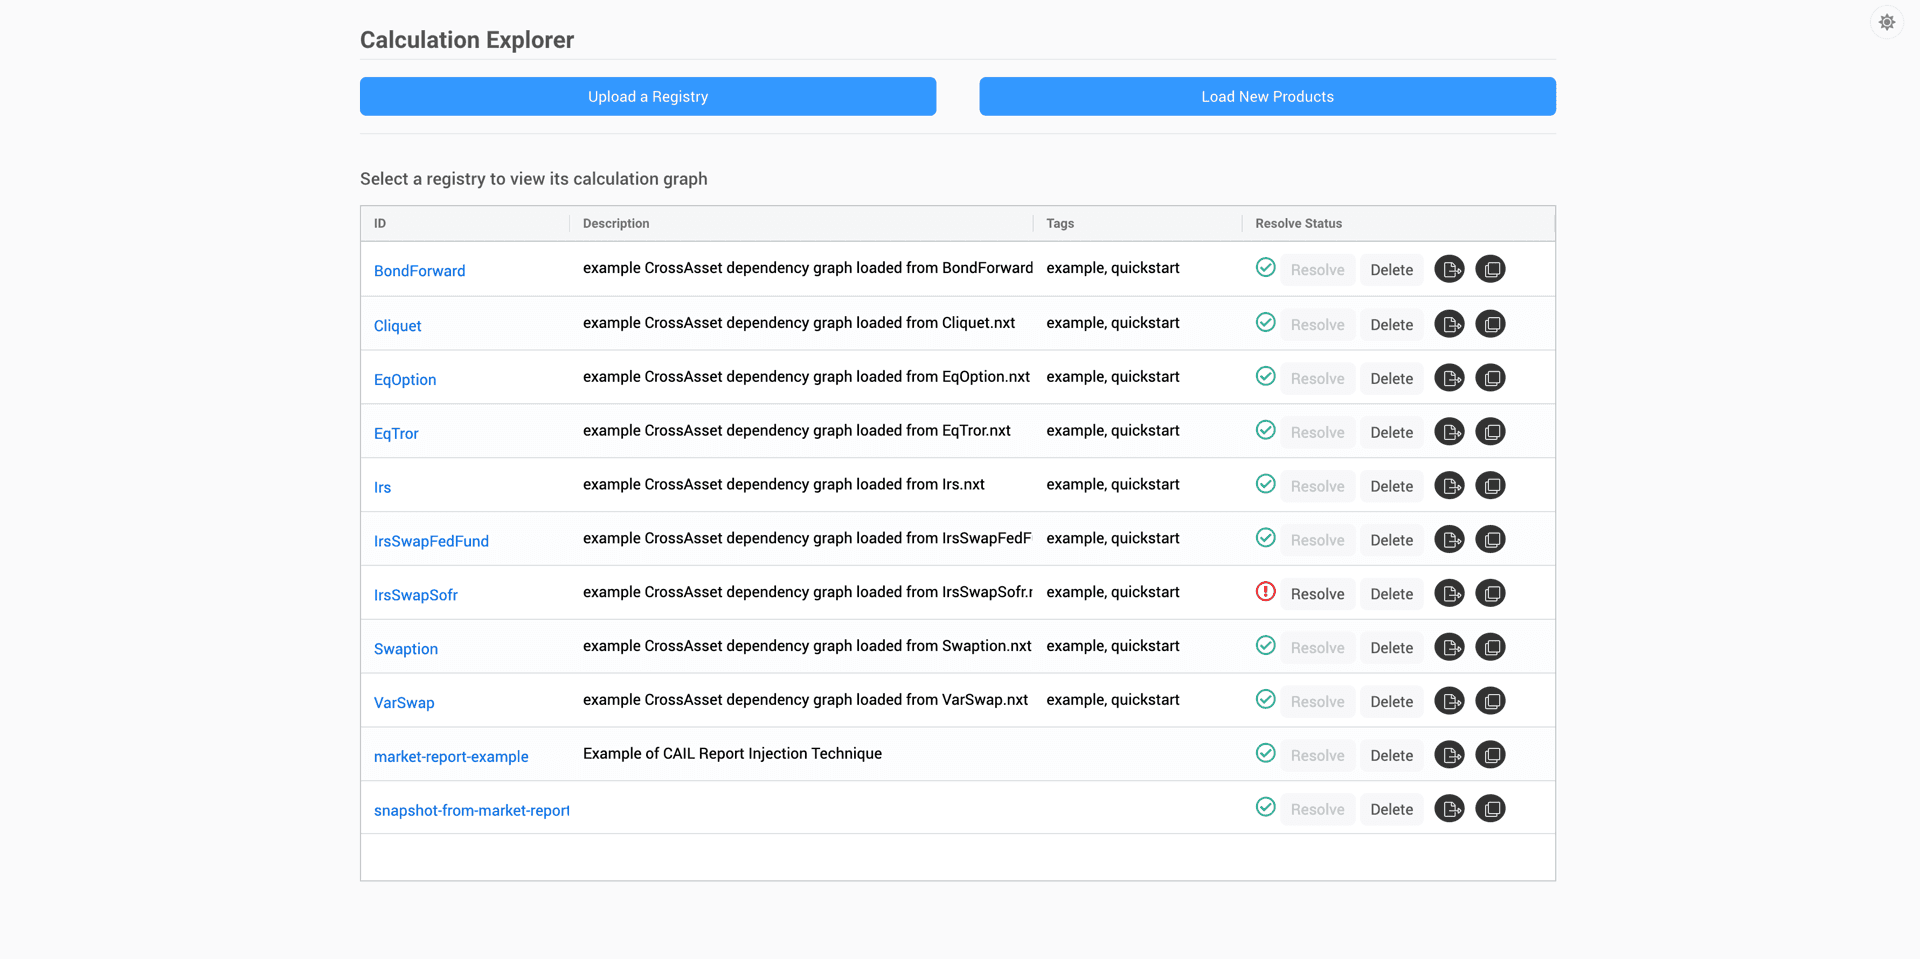Open the BondForward calculation graph
Image resolution: width=1920 pixels, height=959 pixels.
coord(419,270)
